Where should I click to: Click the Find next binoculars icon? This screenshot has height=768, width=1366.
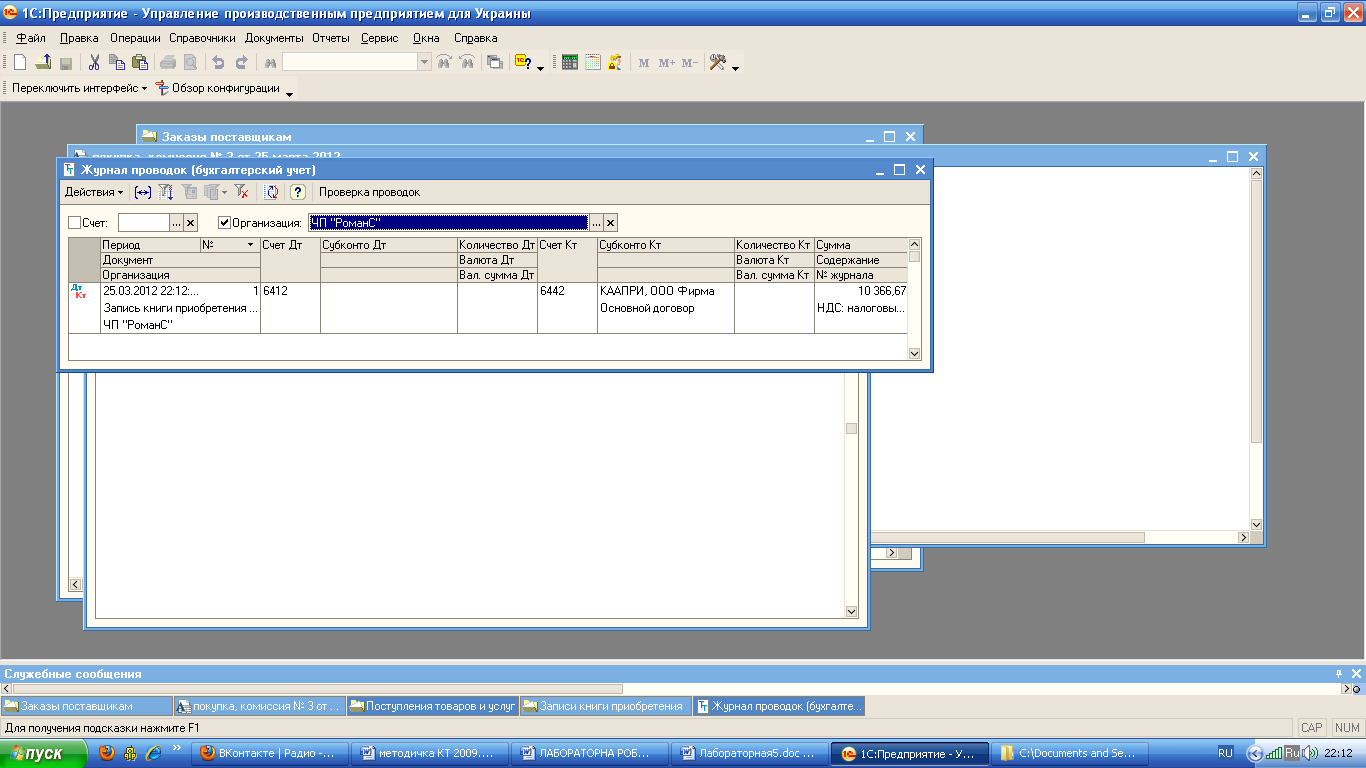coord(444,62)
